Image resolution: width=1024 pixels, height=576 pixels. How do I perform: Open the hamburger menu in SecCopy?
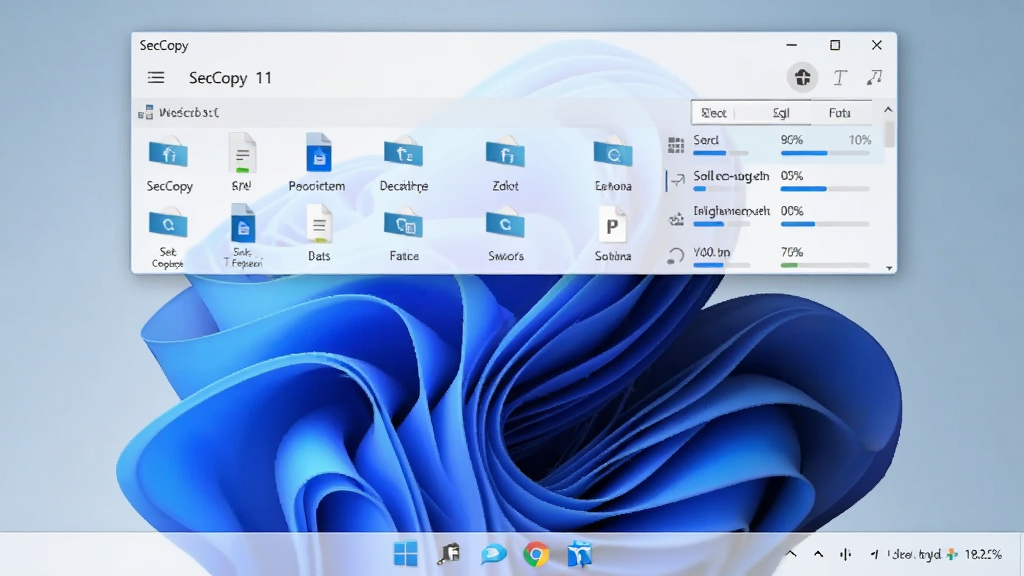[x=155, y=78]
